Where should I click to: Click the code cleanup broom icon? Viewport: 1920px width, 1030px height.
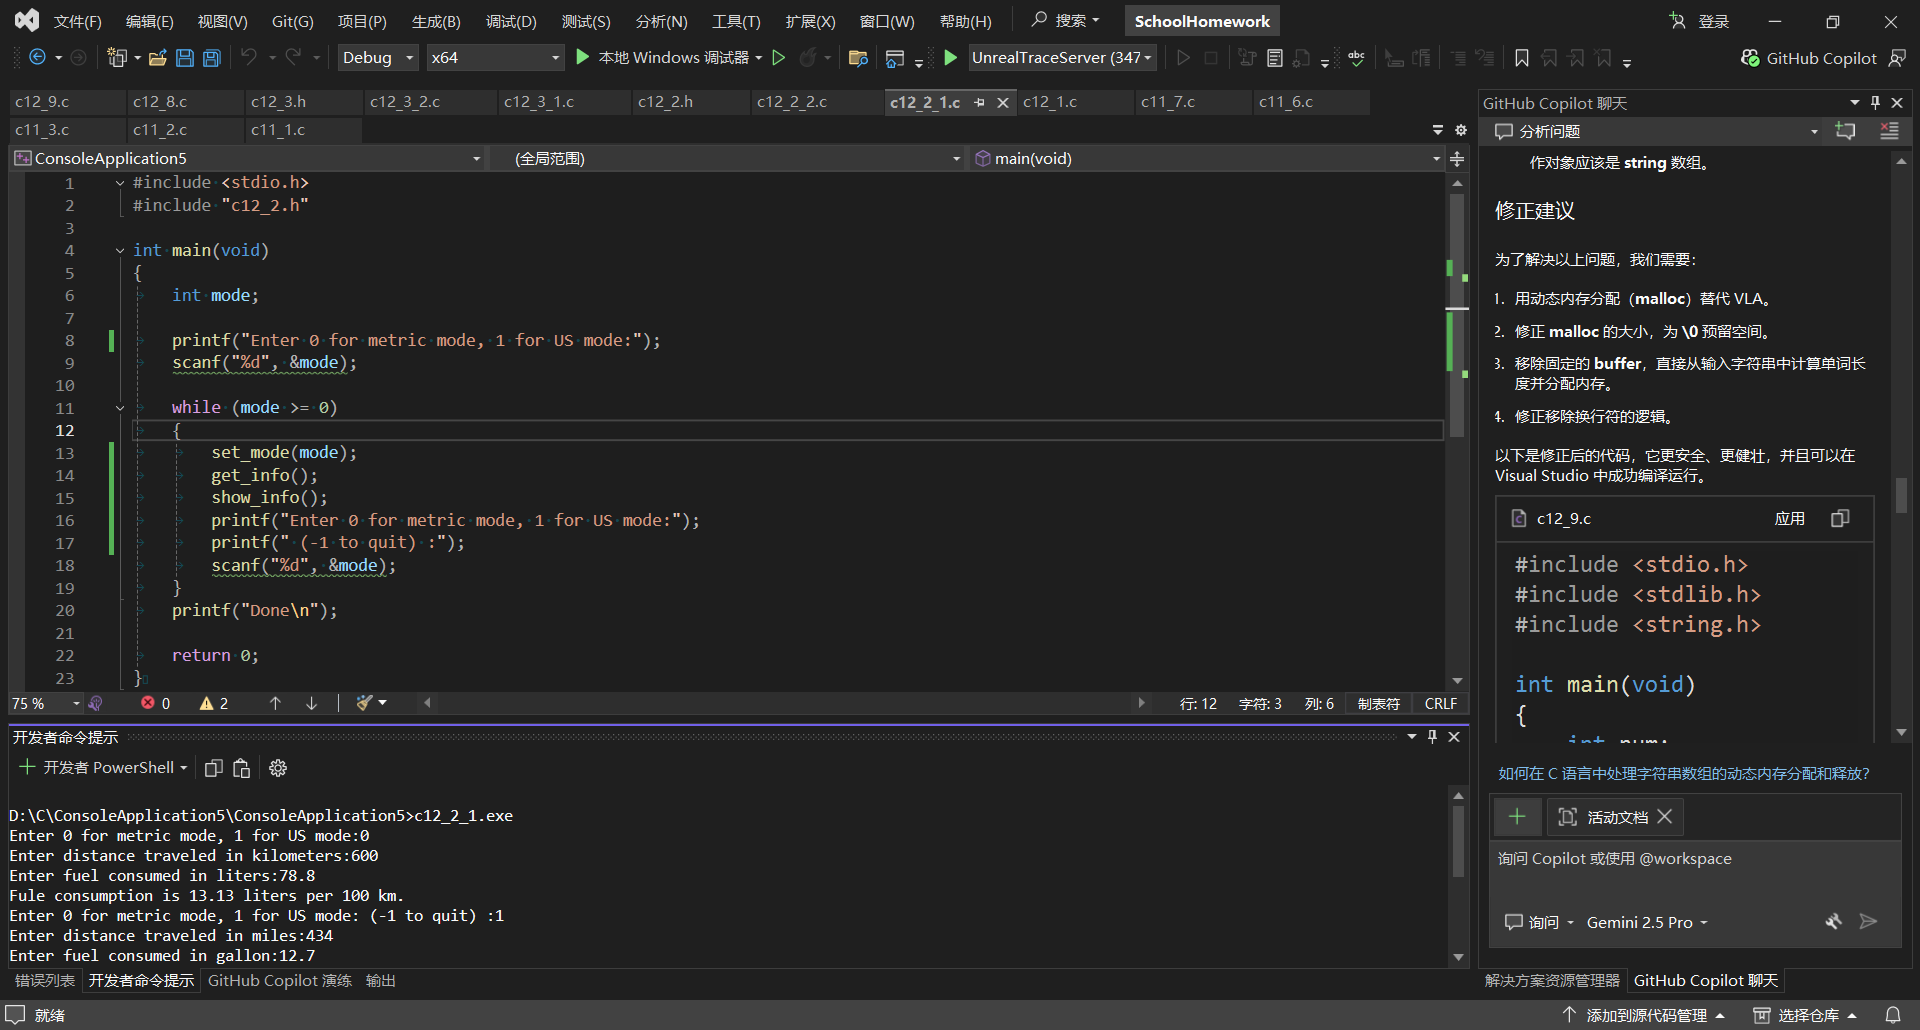tap(365, 703)
